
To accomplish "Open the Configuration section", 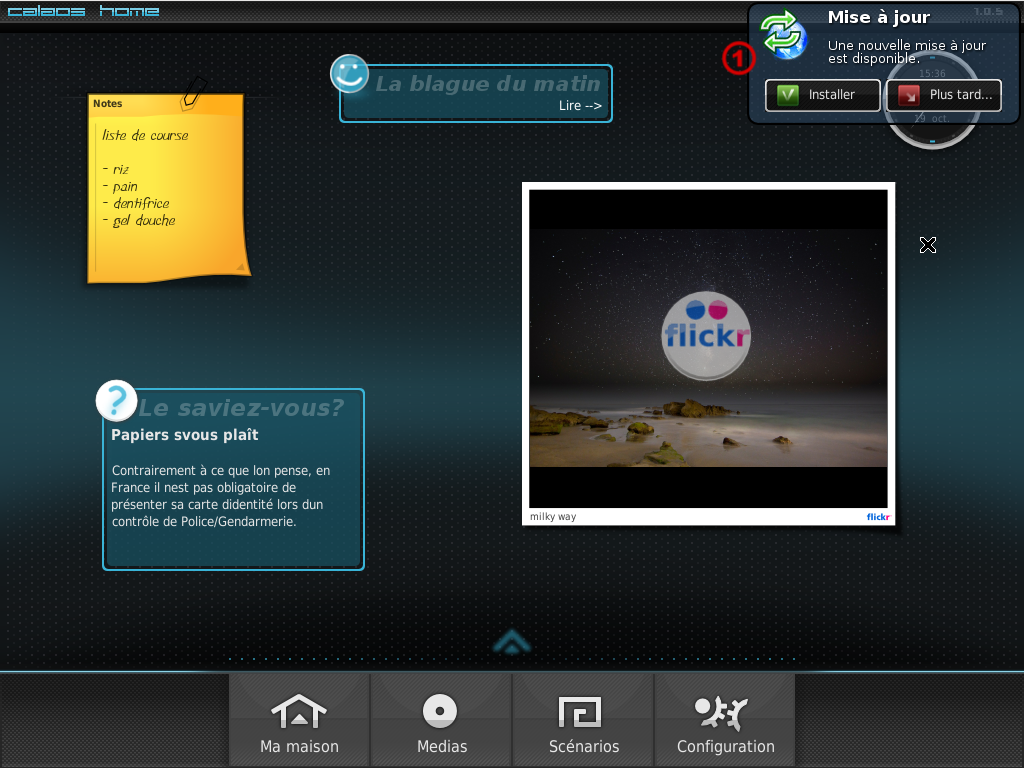I will 725,721.
